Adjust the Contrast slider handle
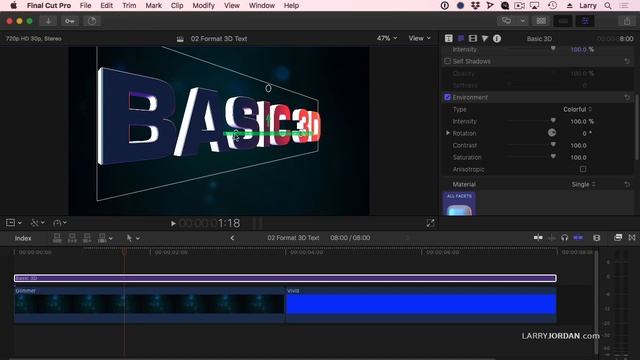640x360 pixels. 553,144
